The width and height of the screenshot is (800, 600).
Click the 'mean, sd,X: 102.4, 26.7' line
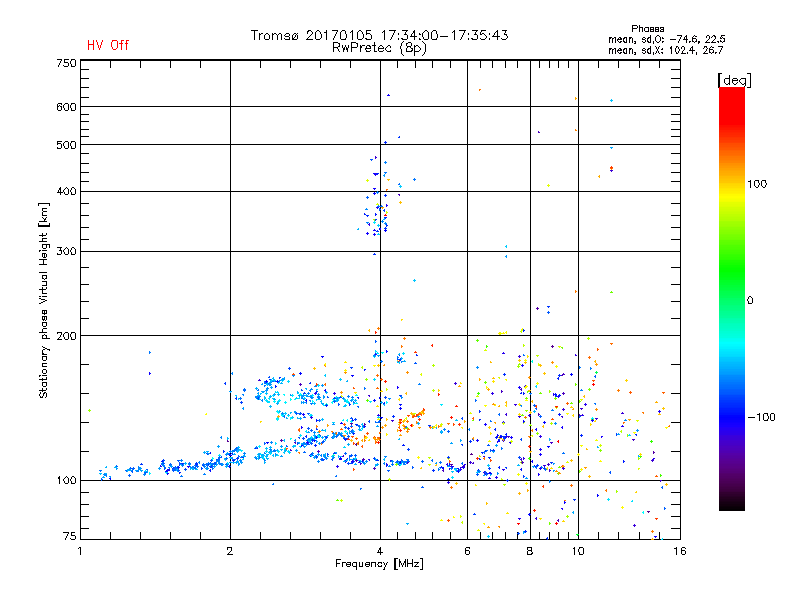[665, 50]
